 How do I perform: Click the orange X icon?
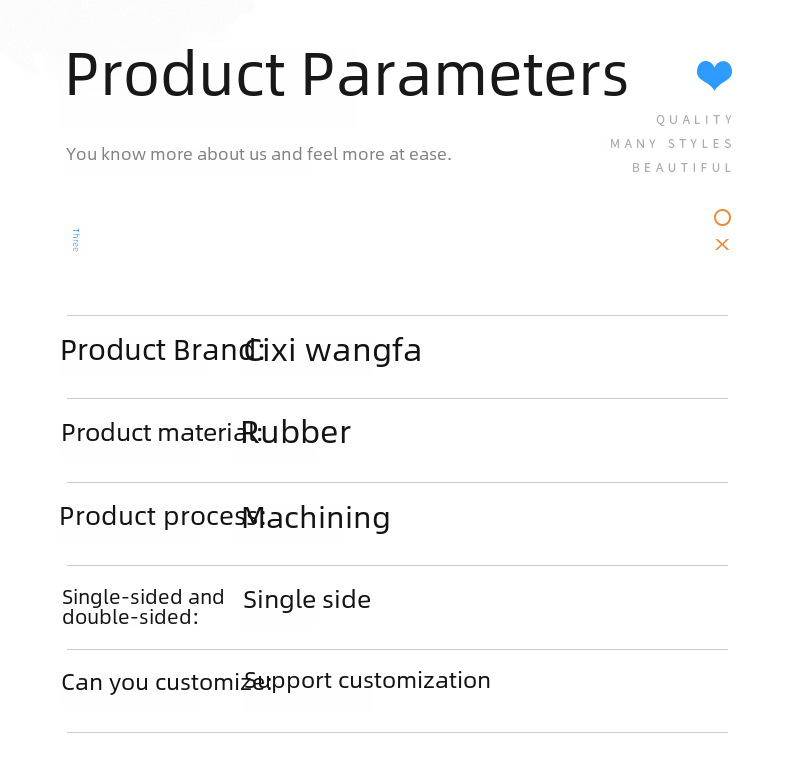click(x=722, y=244)
